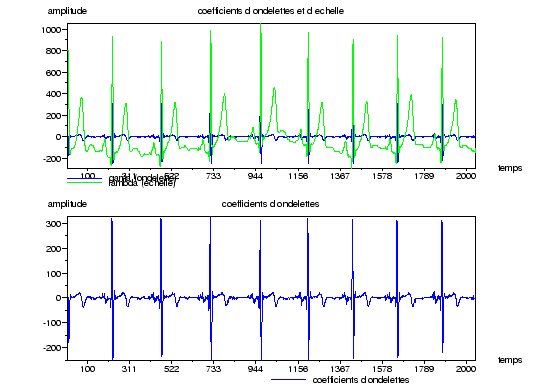
Task: Click the title 'coefficients d ondelettes et d echelle'
Action: pos(271,11)
